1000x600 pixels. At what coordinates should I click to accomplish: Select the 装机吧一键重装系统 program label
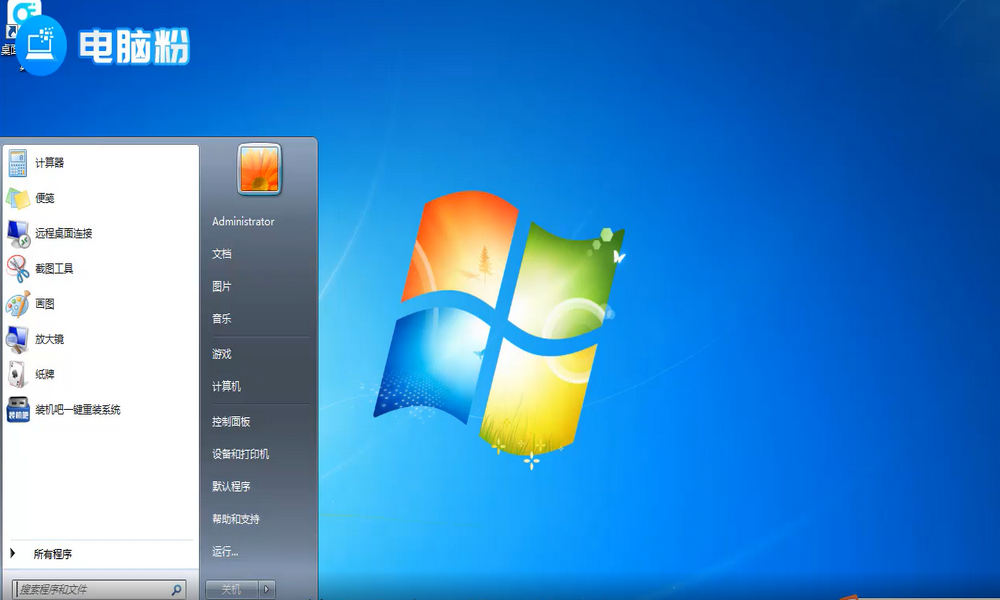[78, 410]
